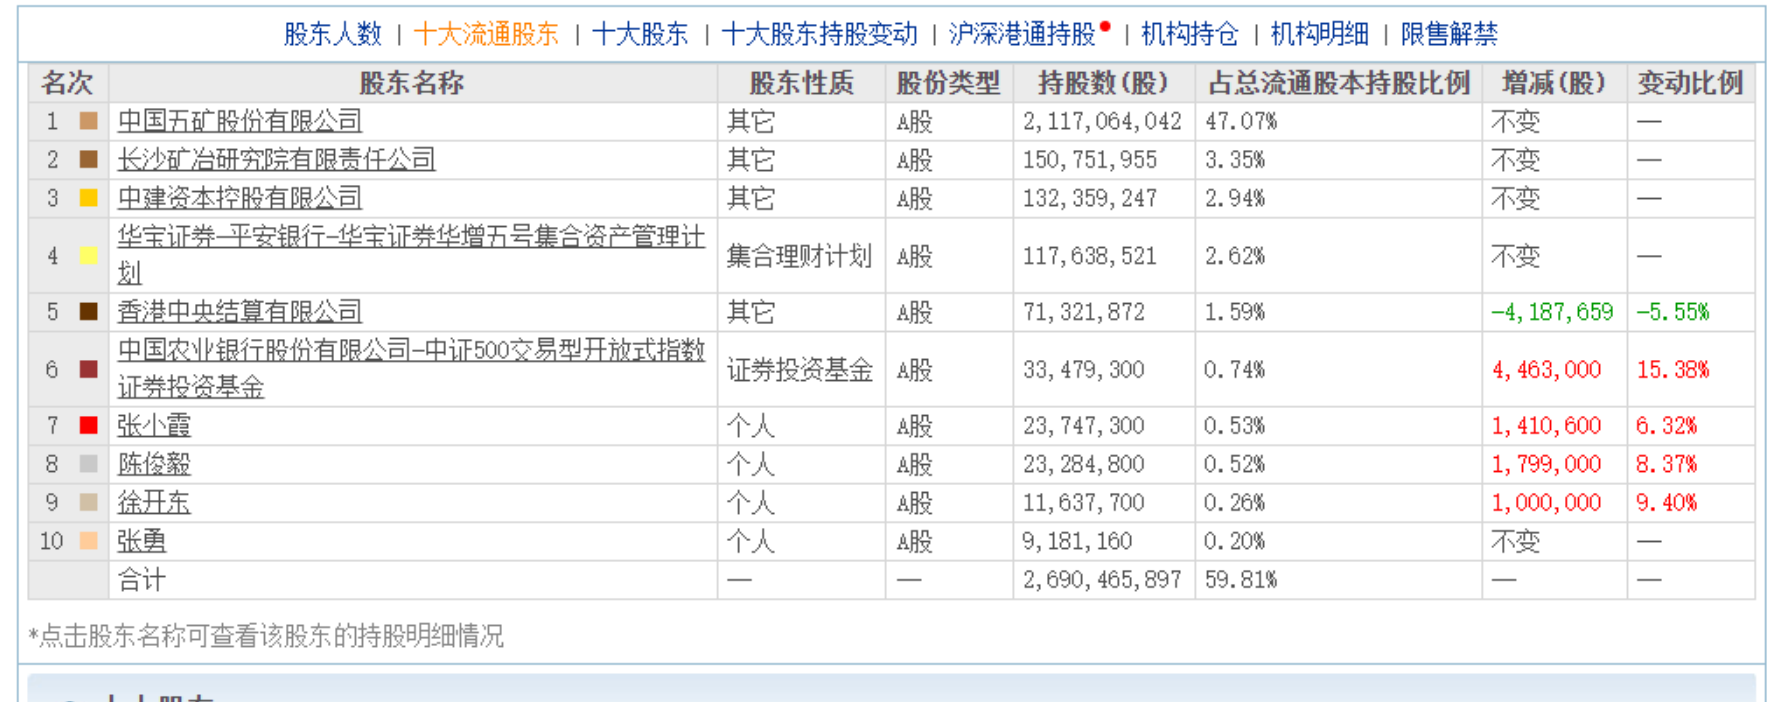Viewport: 1770px width, 702px height.
Task: Open the 股东人数 tab
Action: [333, 34]
